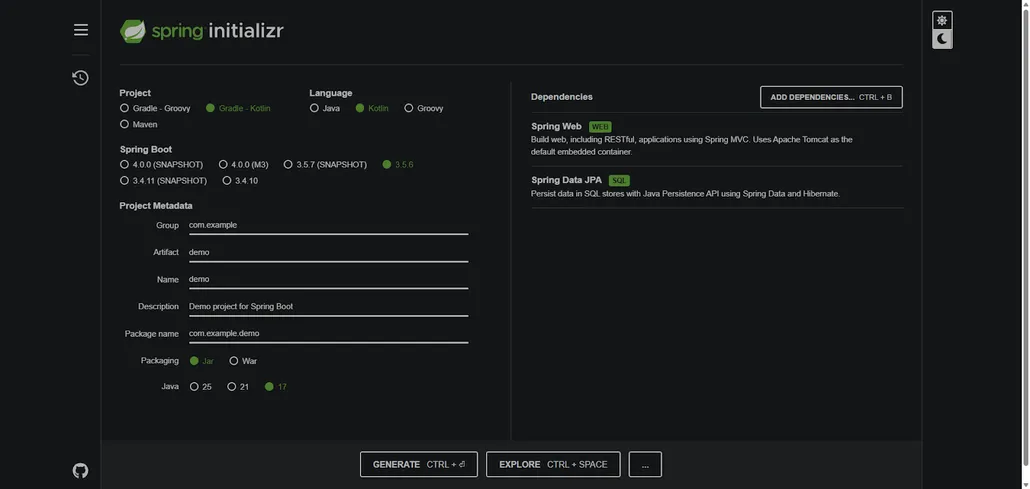
Task: Select Maven project type
Action: 124,125
